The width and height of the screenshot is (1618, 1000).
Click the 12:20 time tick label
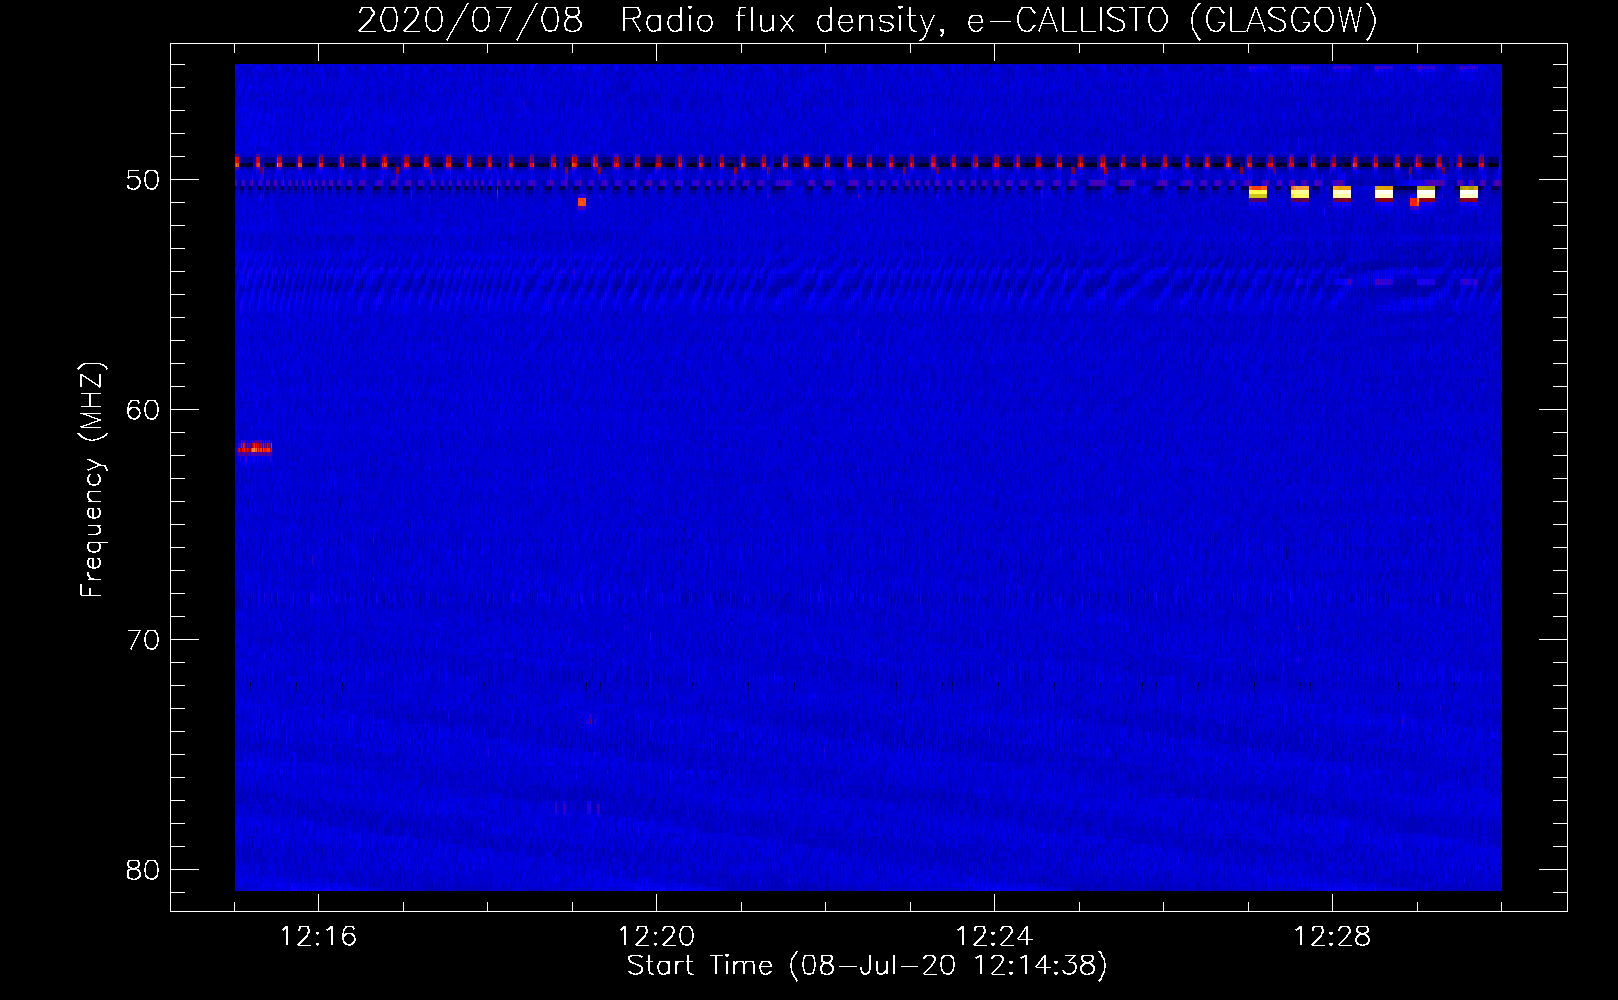[656, 937]
